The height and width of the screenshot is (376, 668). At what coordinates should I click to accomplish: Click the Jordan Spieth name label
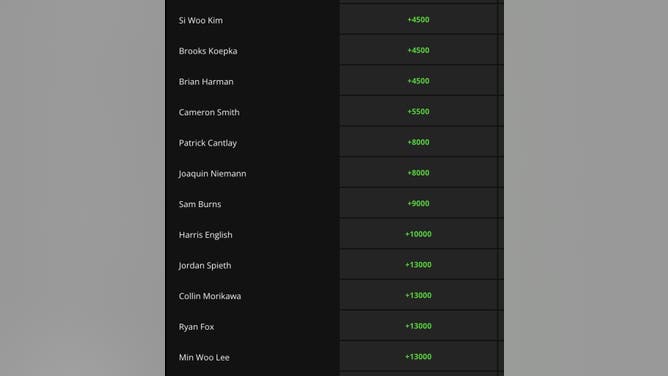coord(205,266)
